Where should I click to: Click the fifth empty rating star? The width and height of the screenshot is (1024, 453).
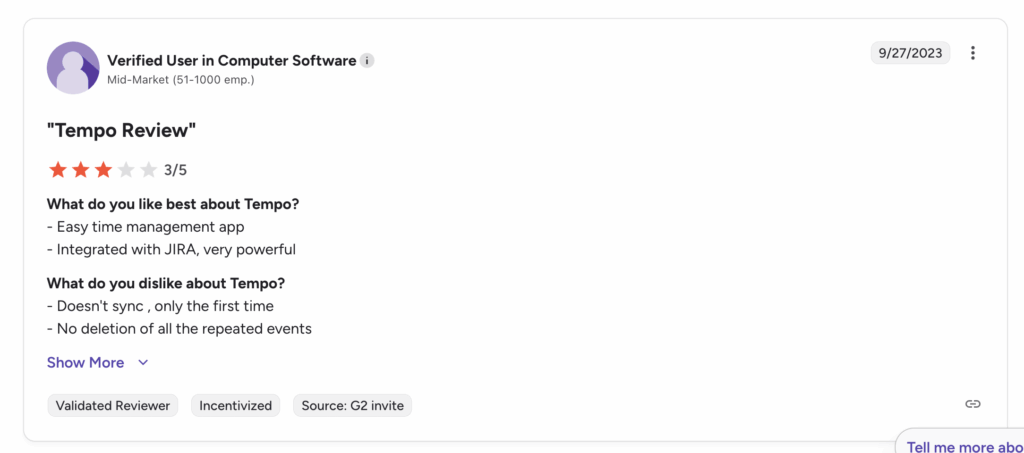click(x=149, y=170)
